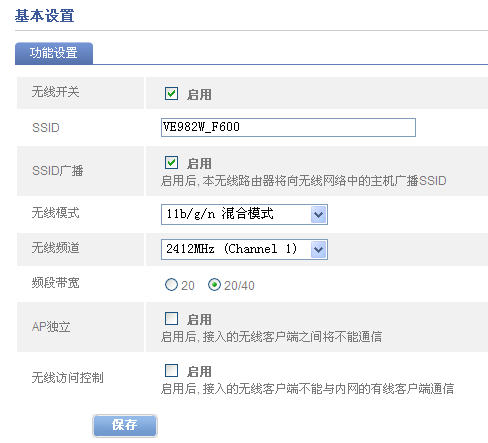Open the 功能设置 tab
This screenshot has height=443, width=488.
click(x=54, y=53)
